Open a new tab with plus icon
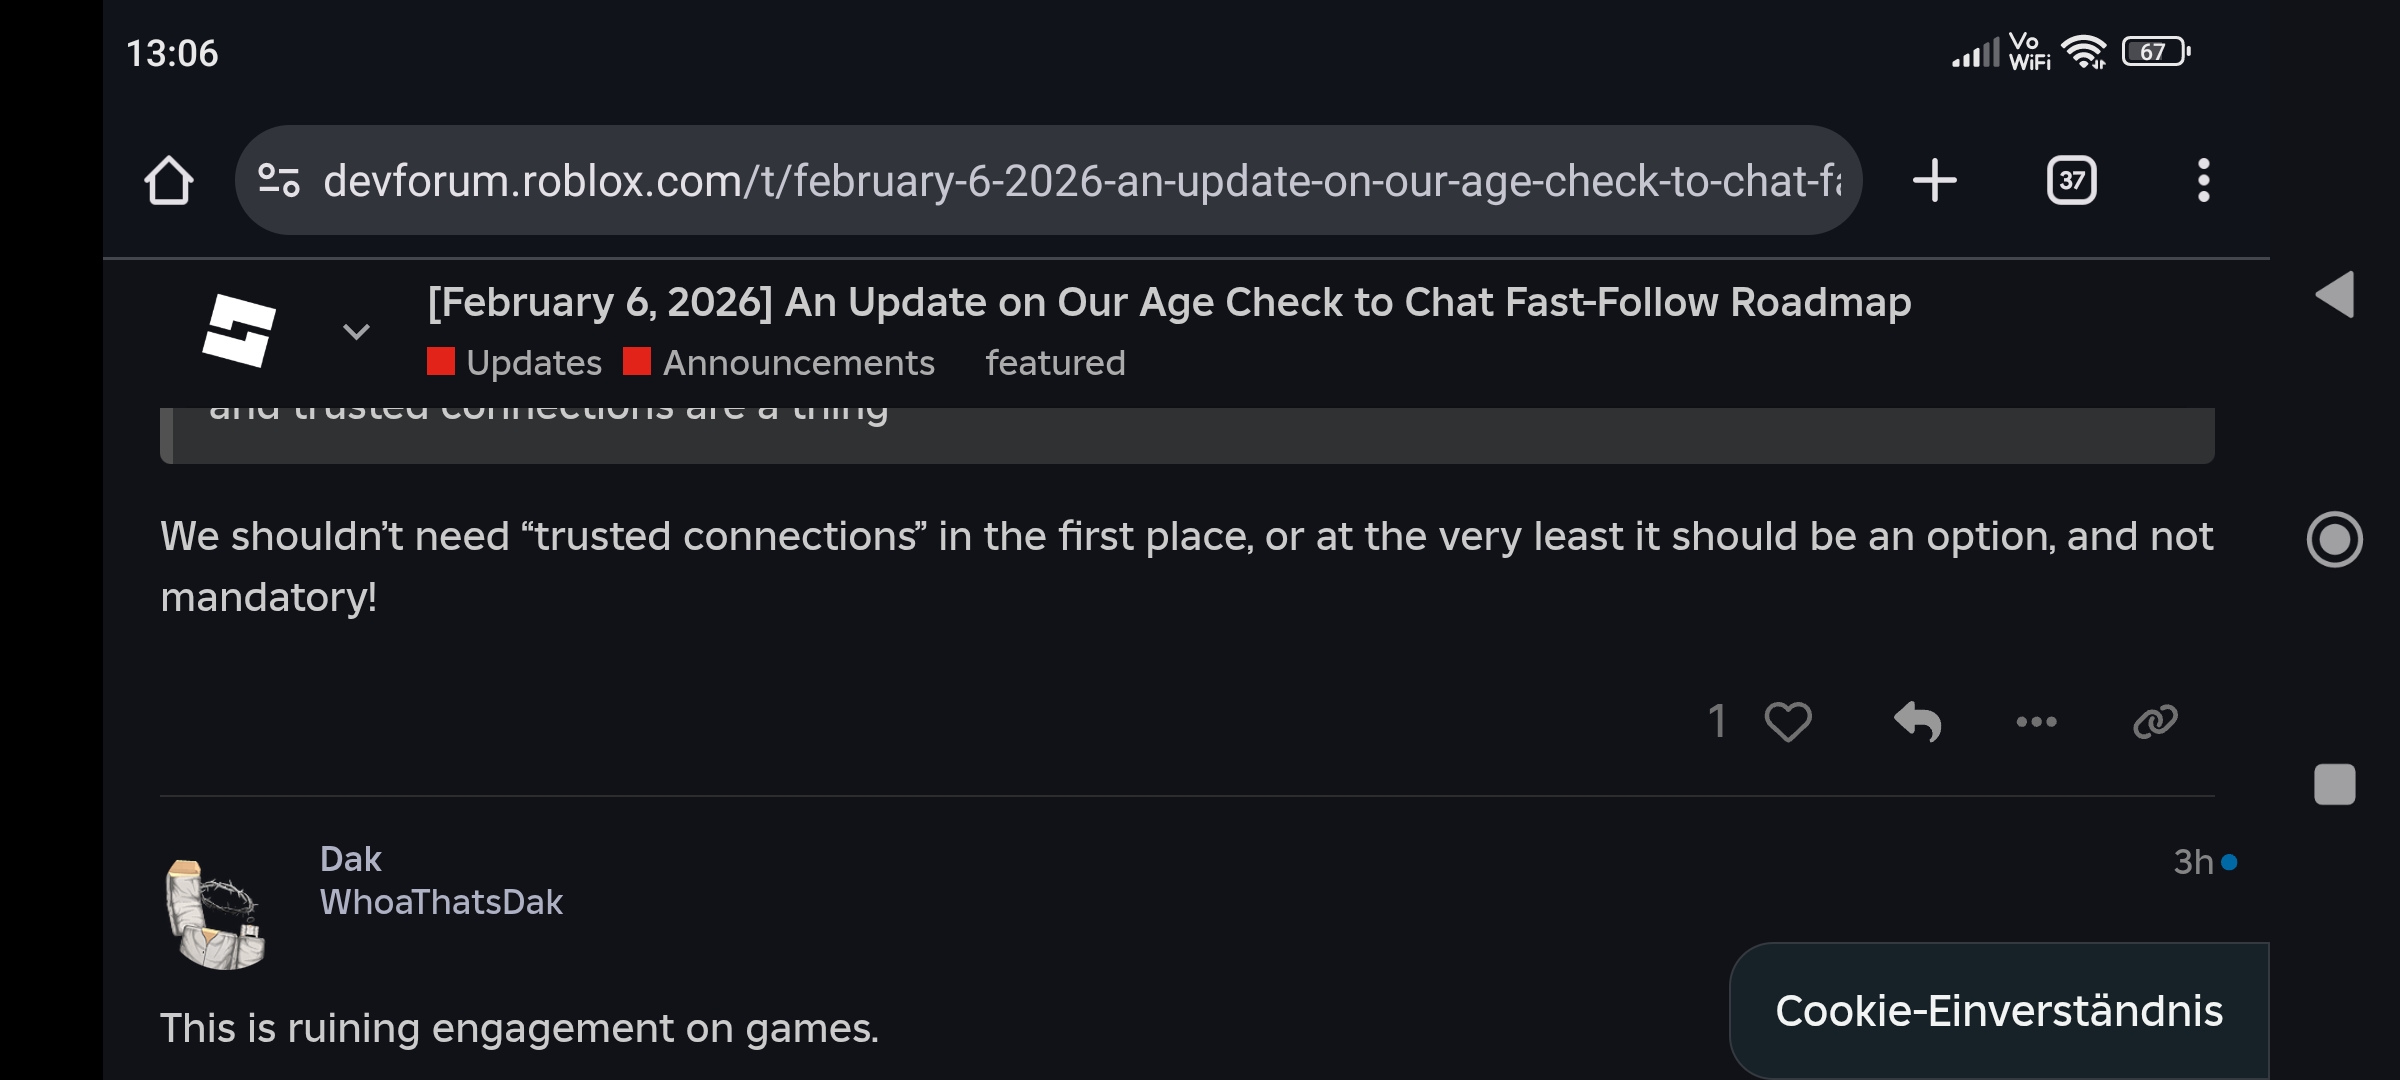 [x=1934, y=181]
